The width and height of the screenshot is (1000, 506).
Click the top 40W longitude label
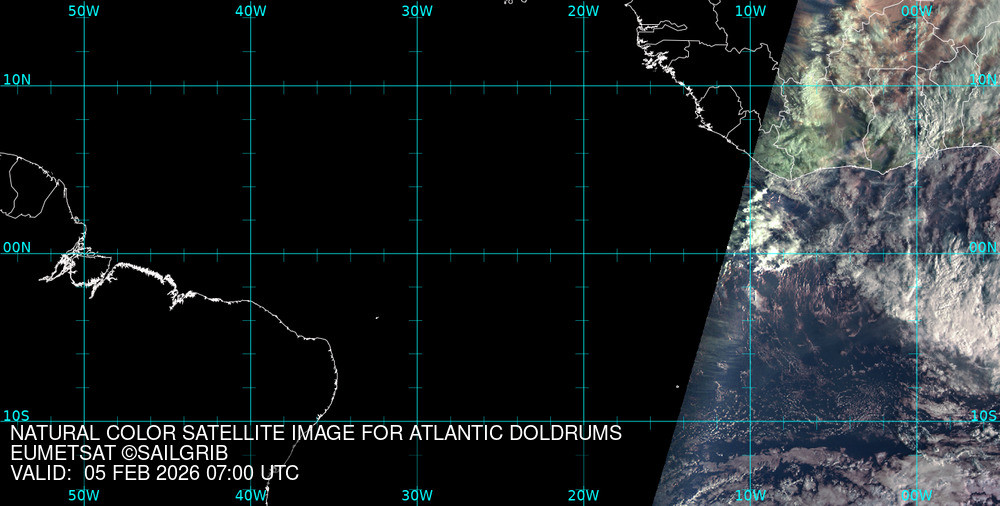[x=250, y=11]
